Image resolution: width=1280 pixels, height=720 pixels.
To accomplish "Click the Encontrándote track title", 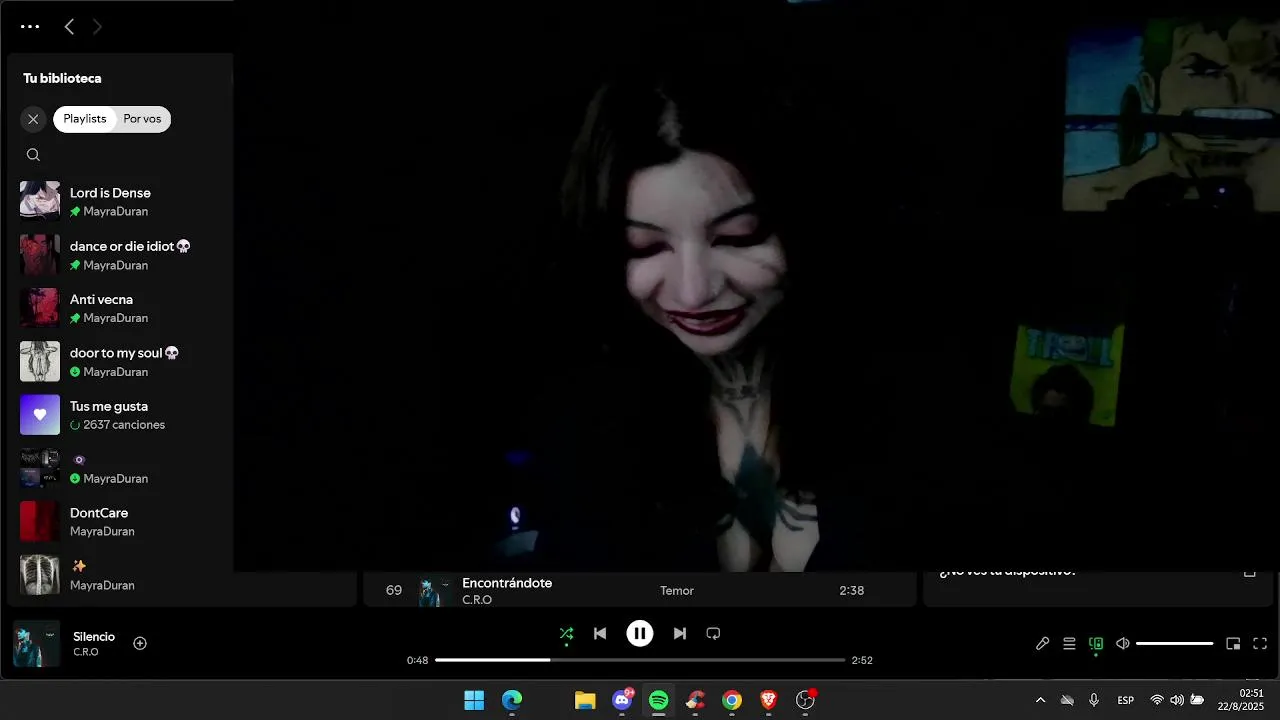I will click(x=507, y=583).
